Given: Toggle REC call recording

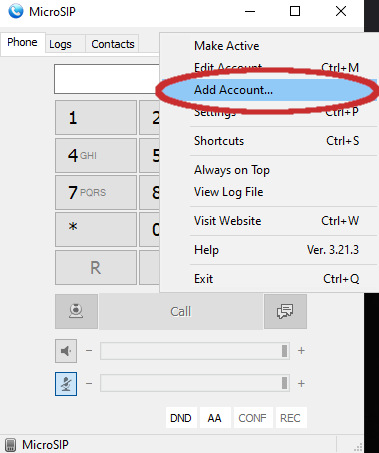Looking at the screenshot, I should pos(290,418).
